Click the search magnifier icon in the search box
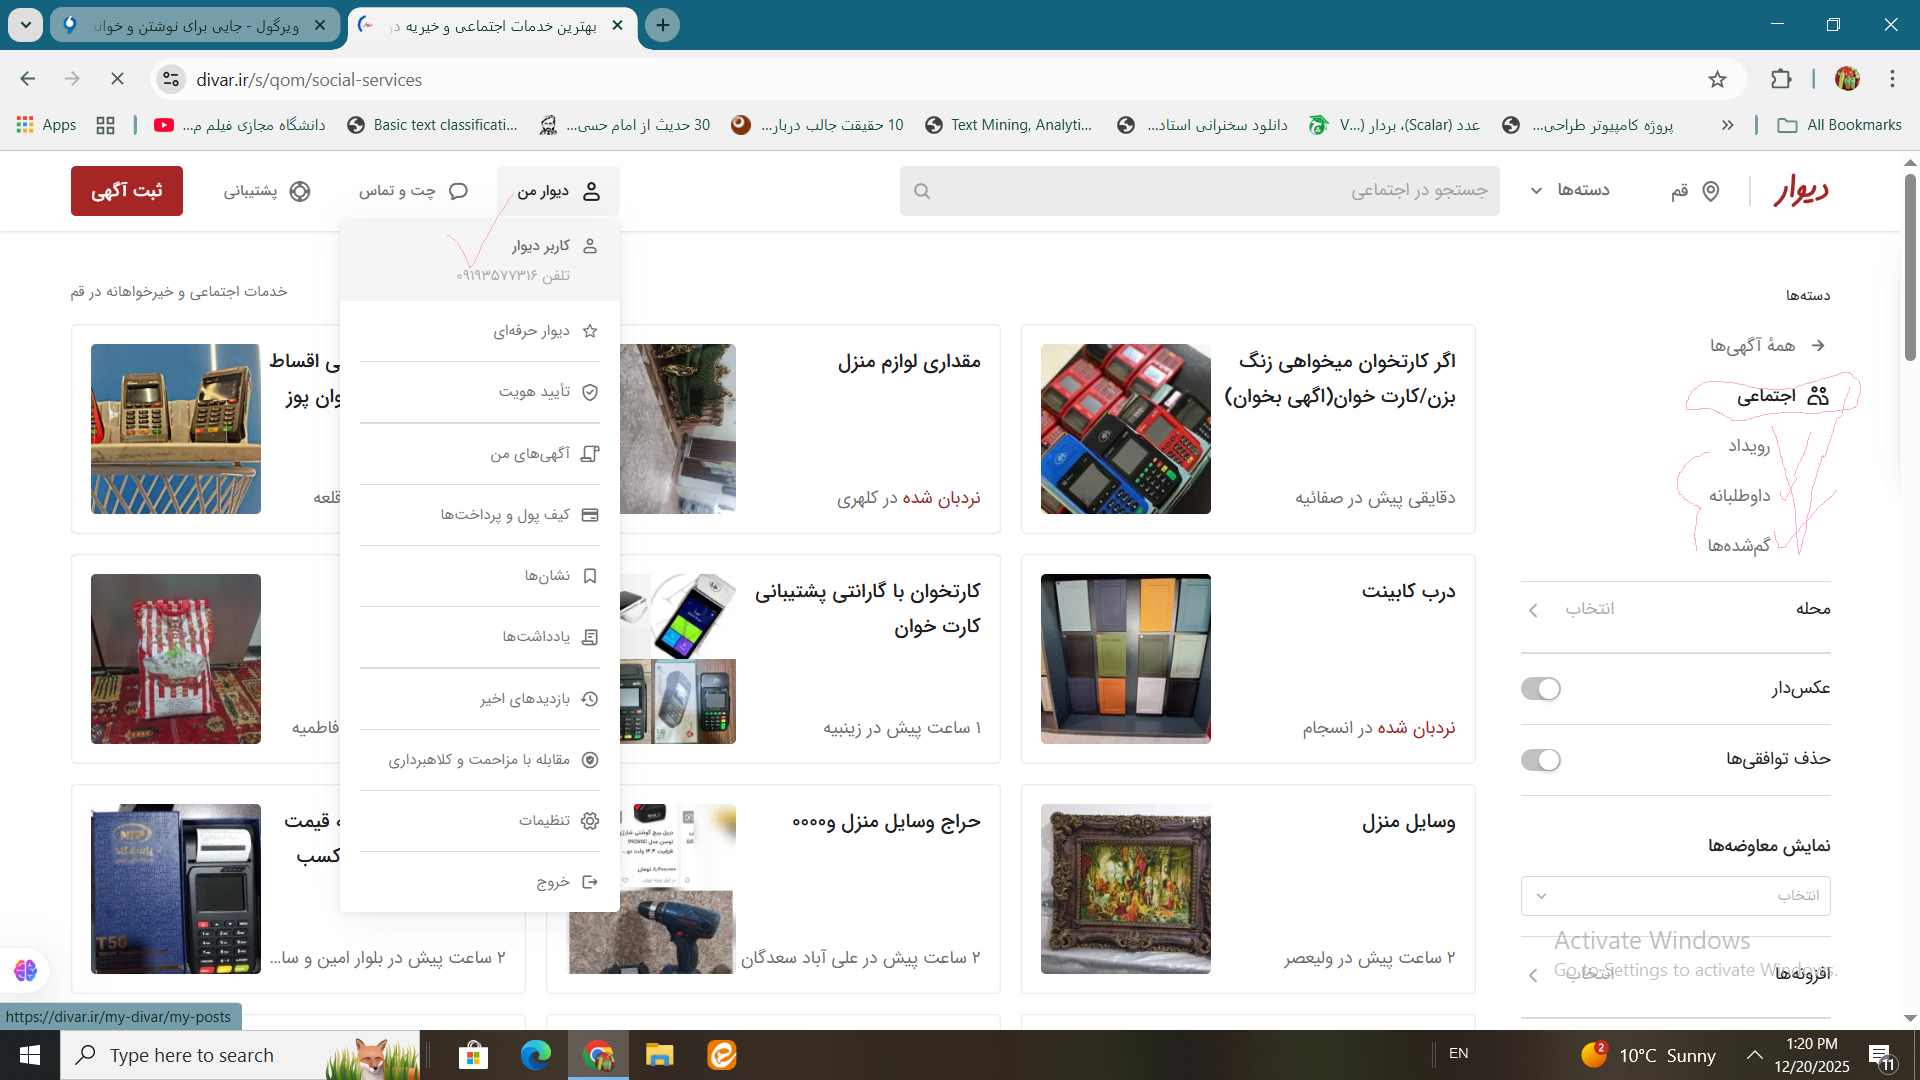Screen dimensions: 1920x1080 922,191
